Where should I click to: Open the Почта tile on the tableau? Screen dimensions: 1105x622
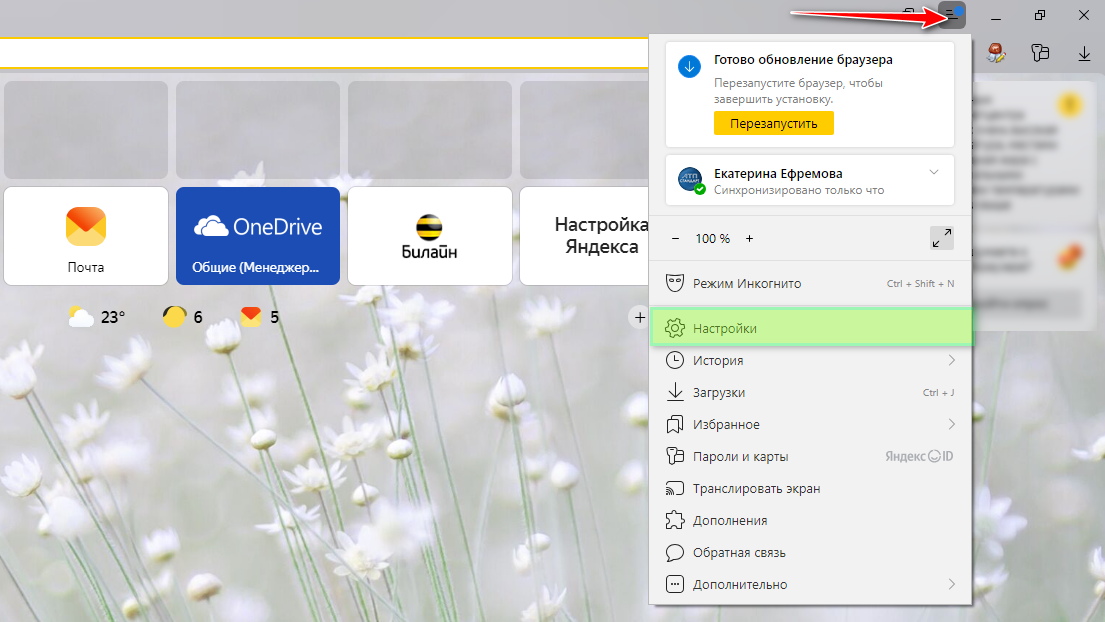[x=86, y=236]
